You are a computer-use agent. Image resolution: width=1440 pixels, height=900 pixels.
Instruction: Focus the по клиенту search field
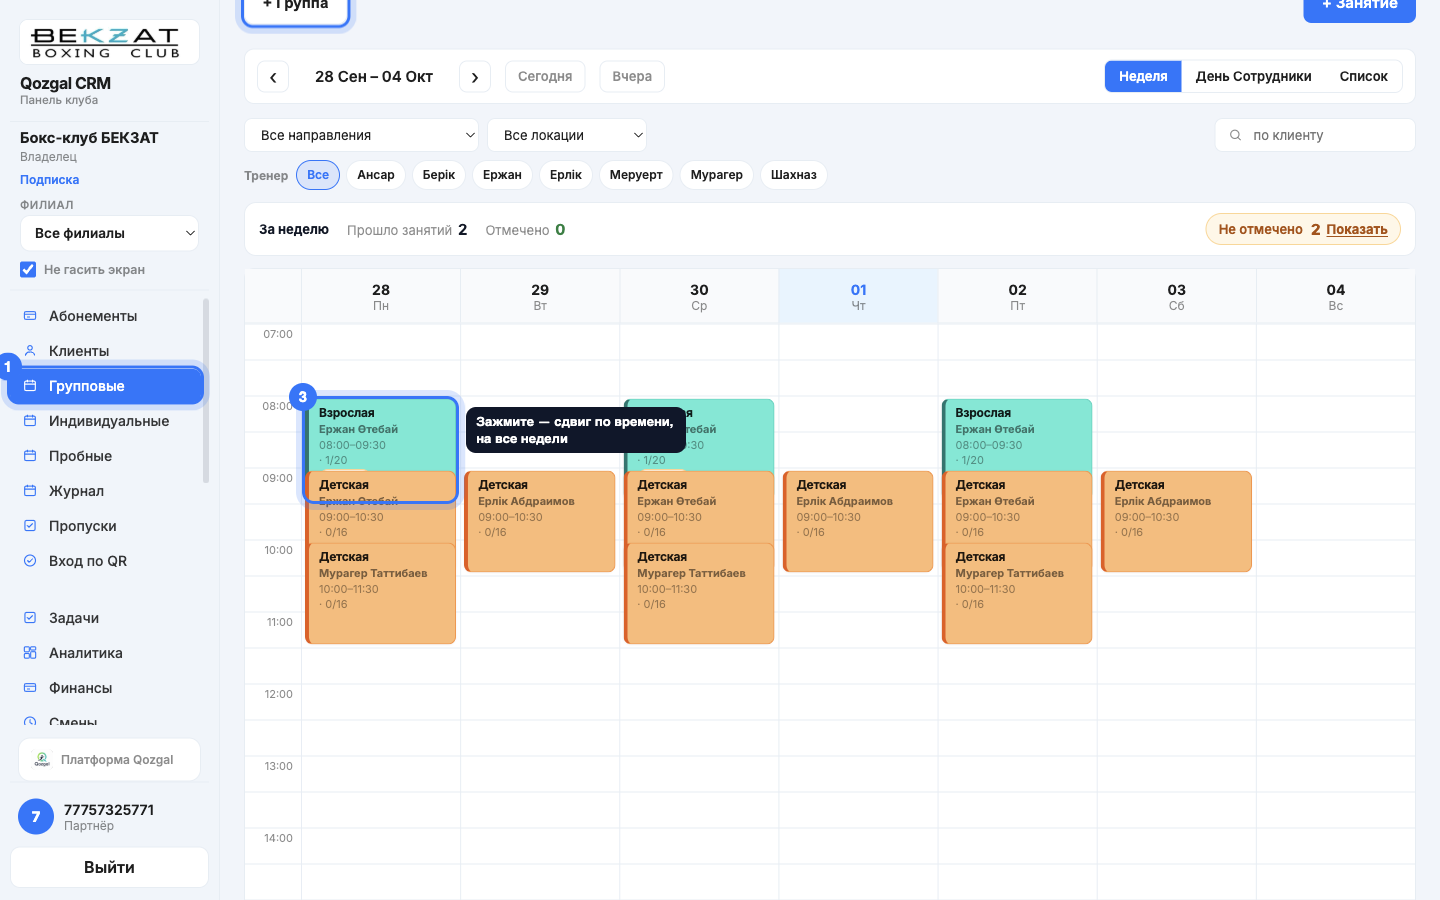click(1315, 135)
